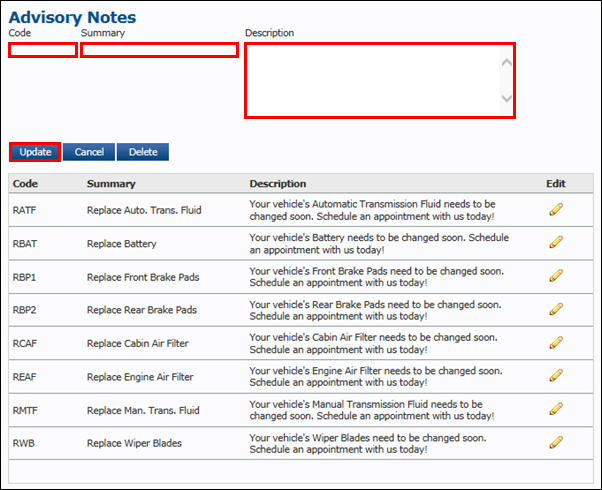Click summary Replace Battery
This screenshot has width=602, height=490.
click(x=122, y=244)
